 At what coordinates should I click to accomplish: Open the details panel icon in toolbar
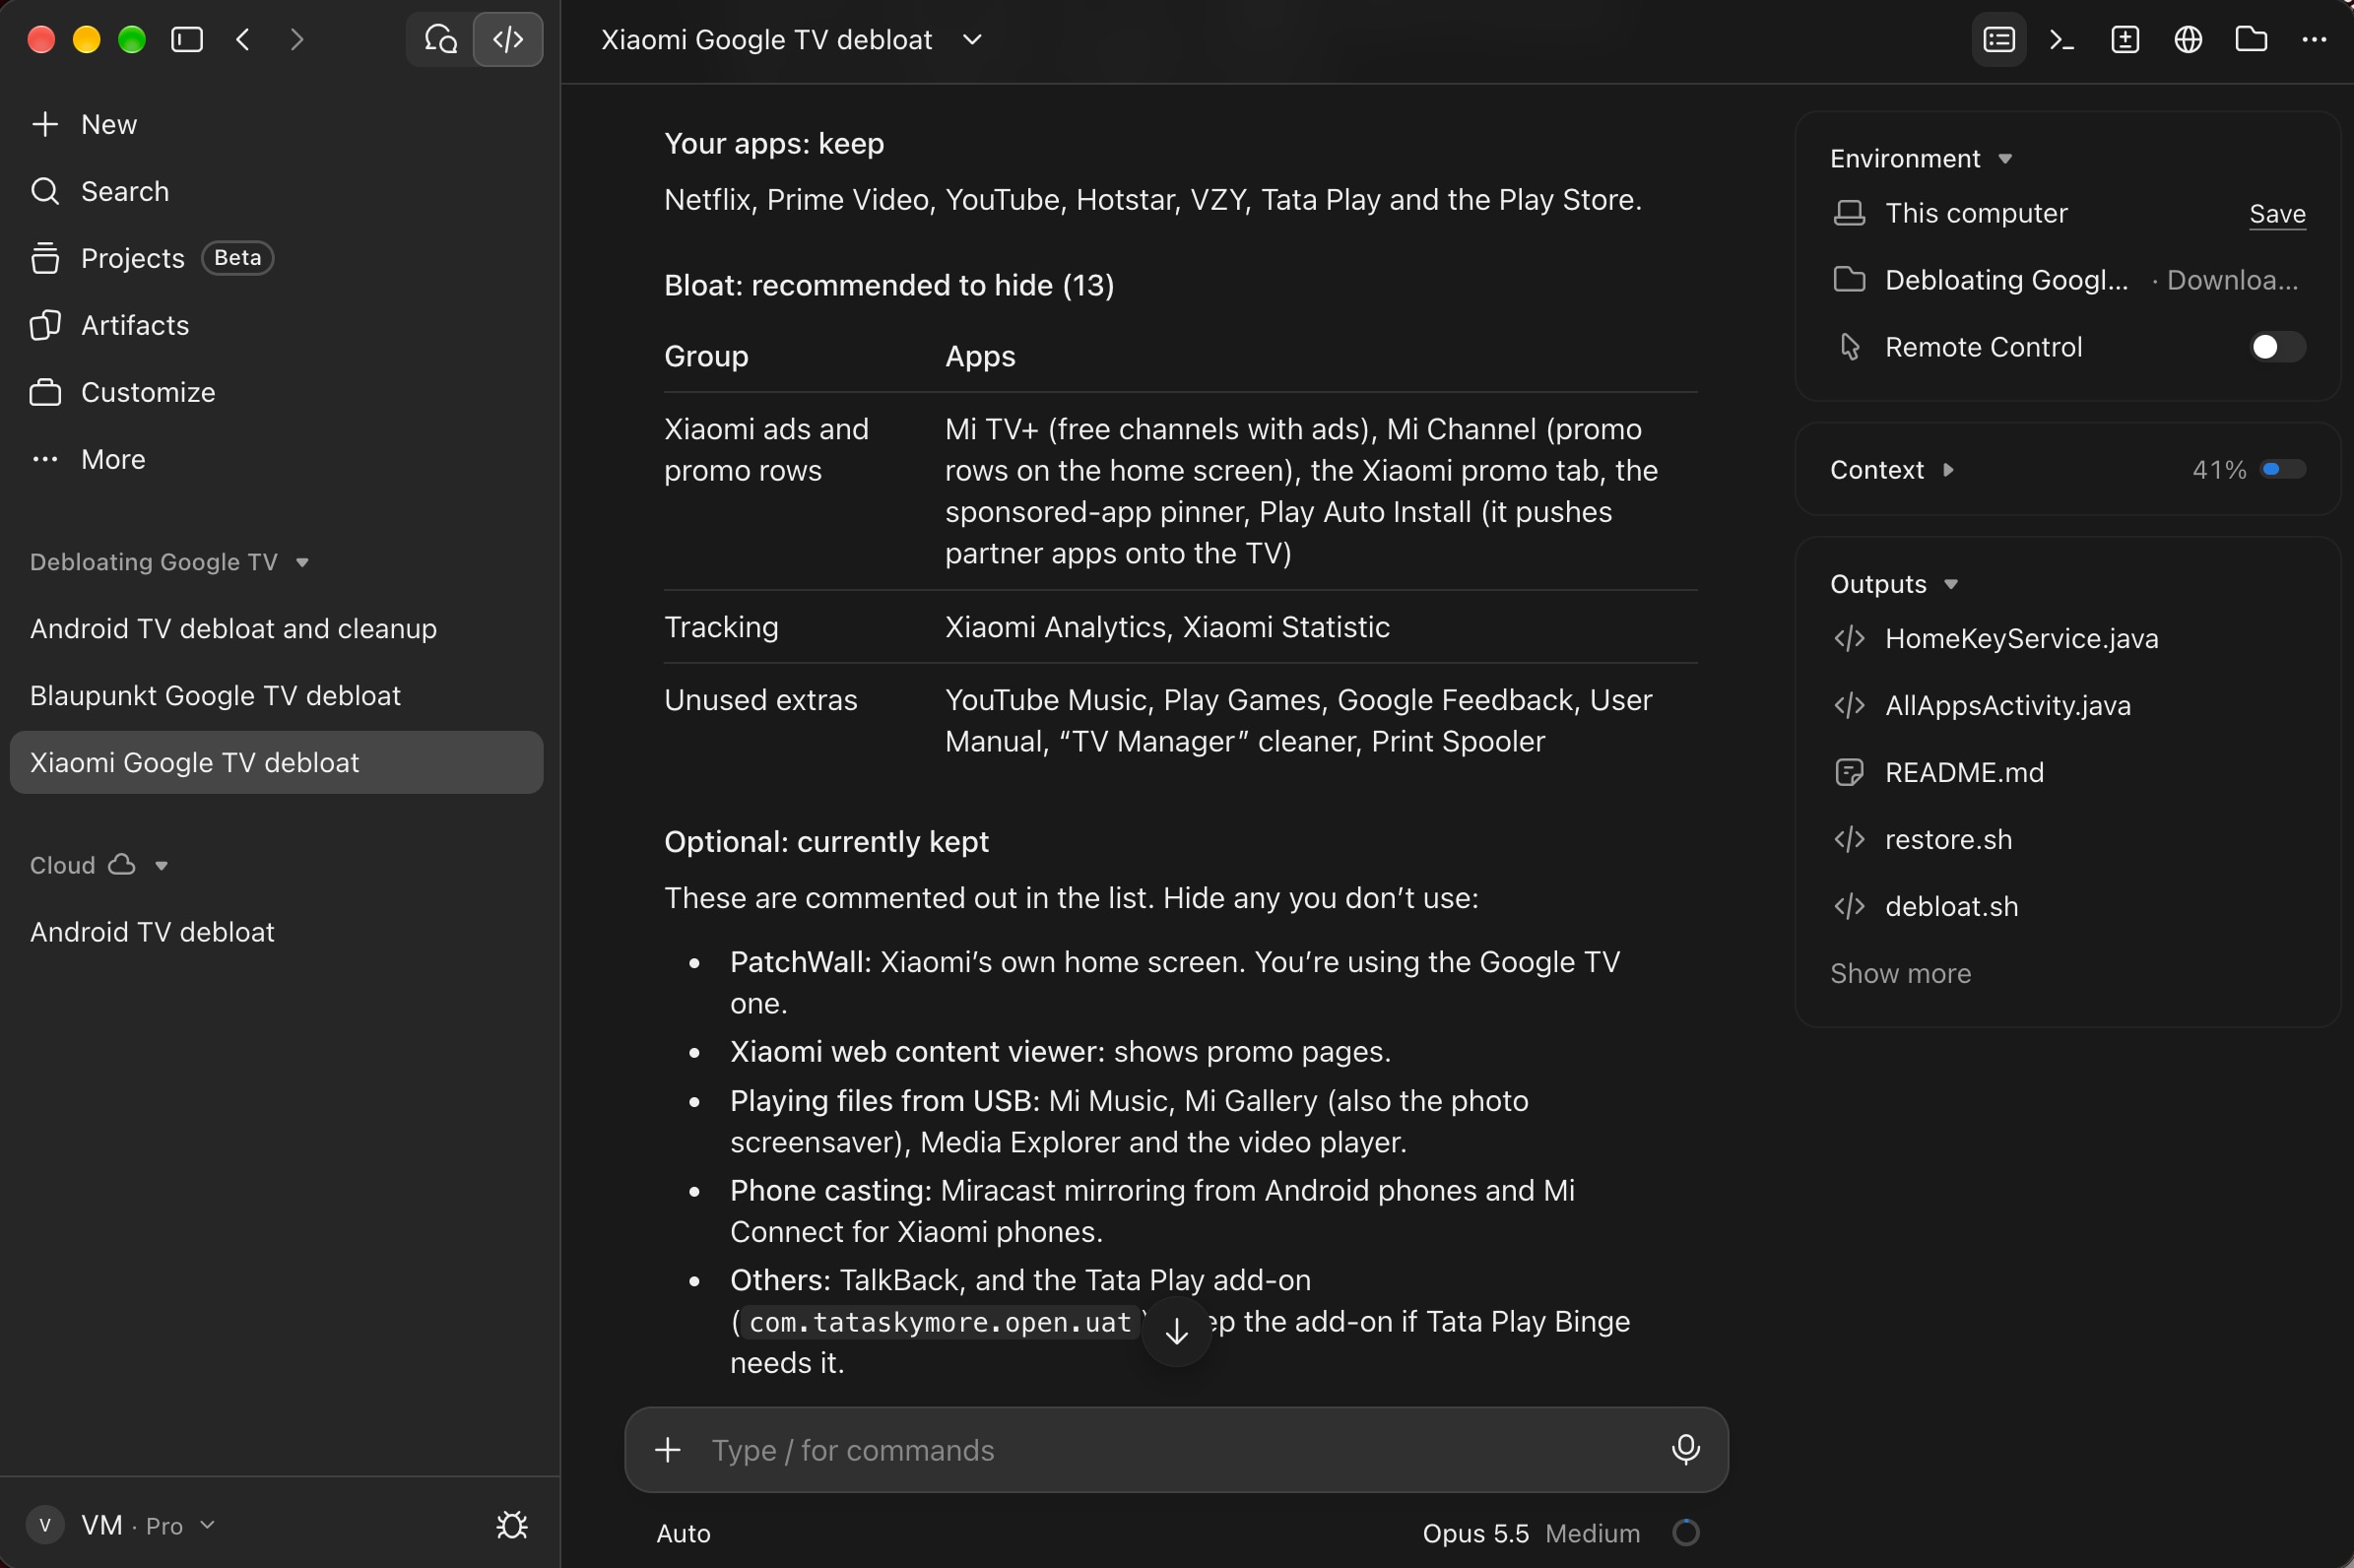tap(1999, 40)
